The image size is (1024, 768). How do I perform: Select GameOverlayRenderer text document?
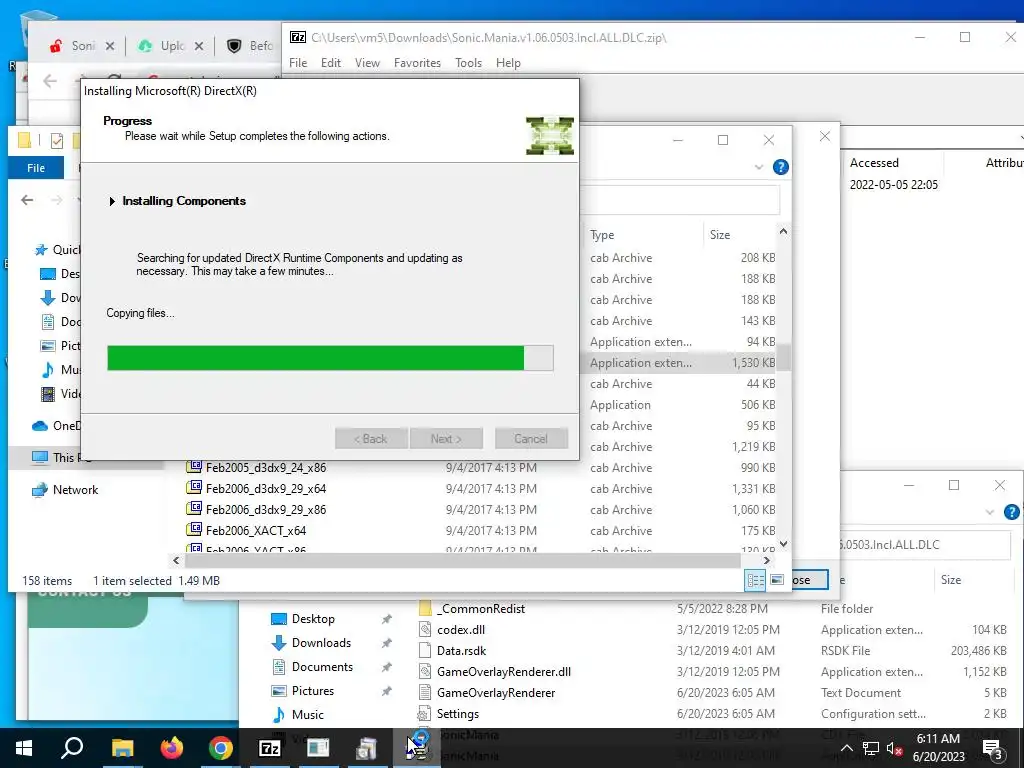point(496,692)
